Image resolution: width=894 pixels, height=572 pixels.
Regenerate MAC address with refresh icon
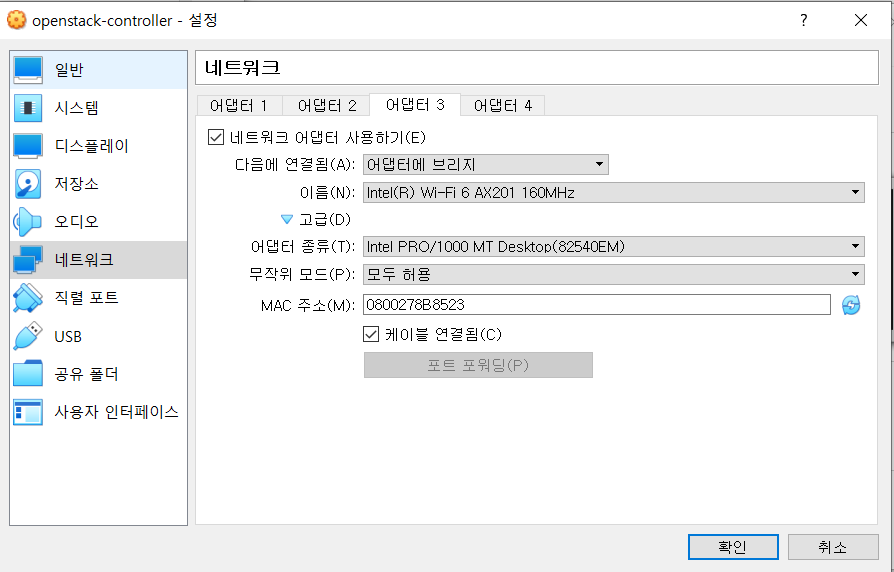(x=851, y=305)
